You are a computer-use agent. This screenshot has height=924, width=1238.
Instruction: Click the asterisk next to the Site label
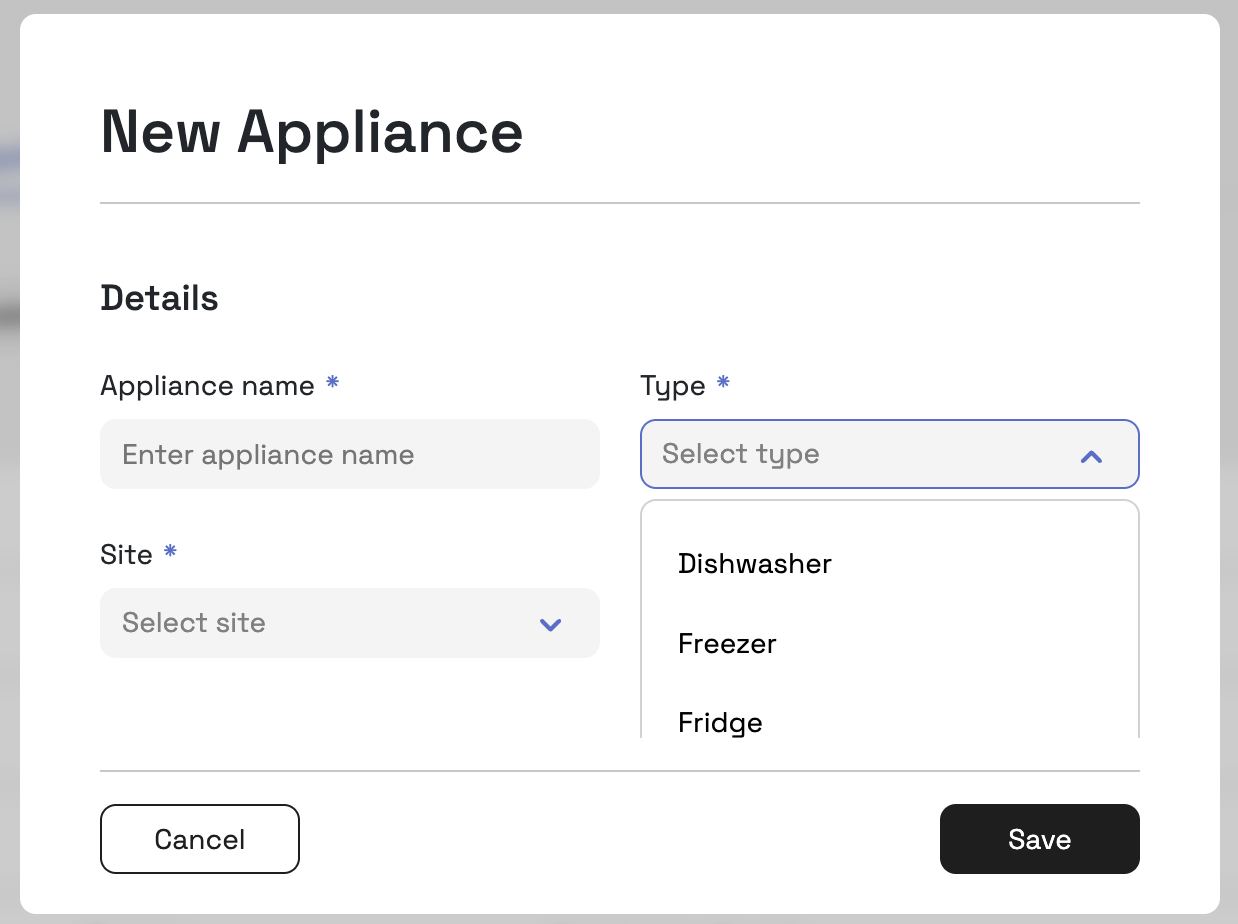point(170,552)
